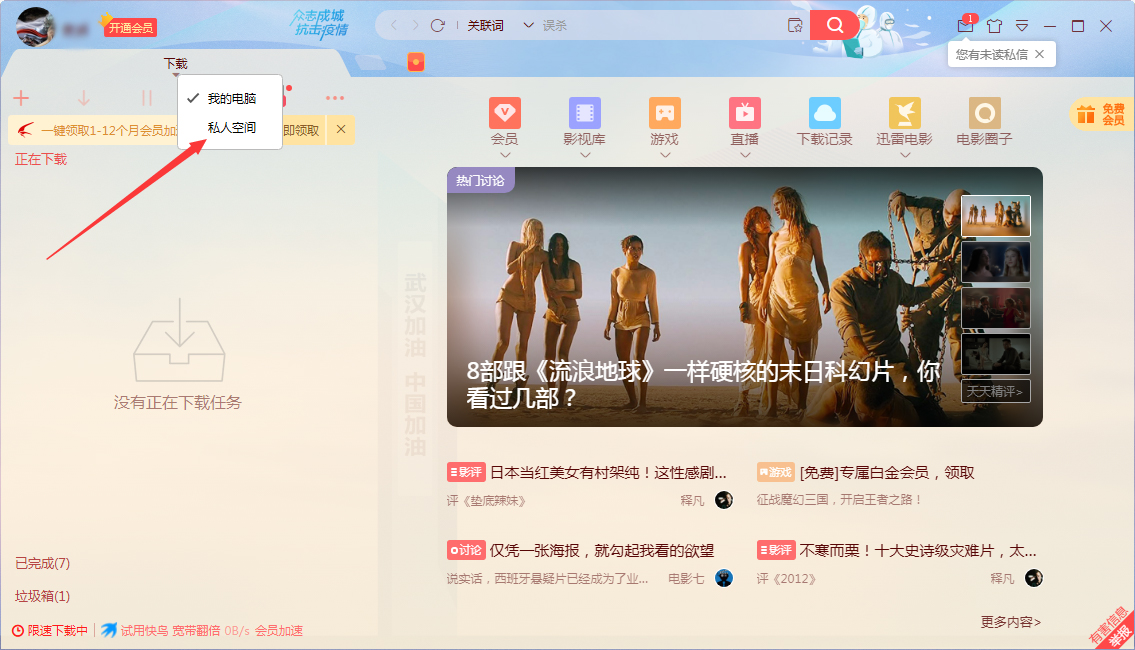Create a new download task with the plus icon

(21, 97)
